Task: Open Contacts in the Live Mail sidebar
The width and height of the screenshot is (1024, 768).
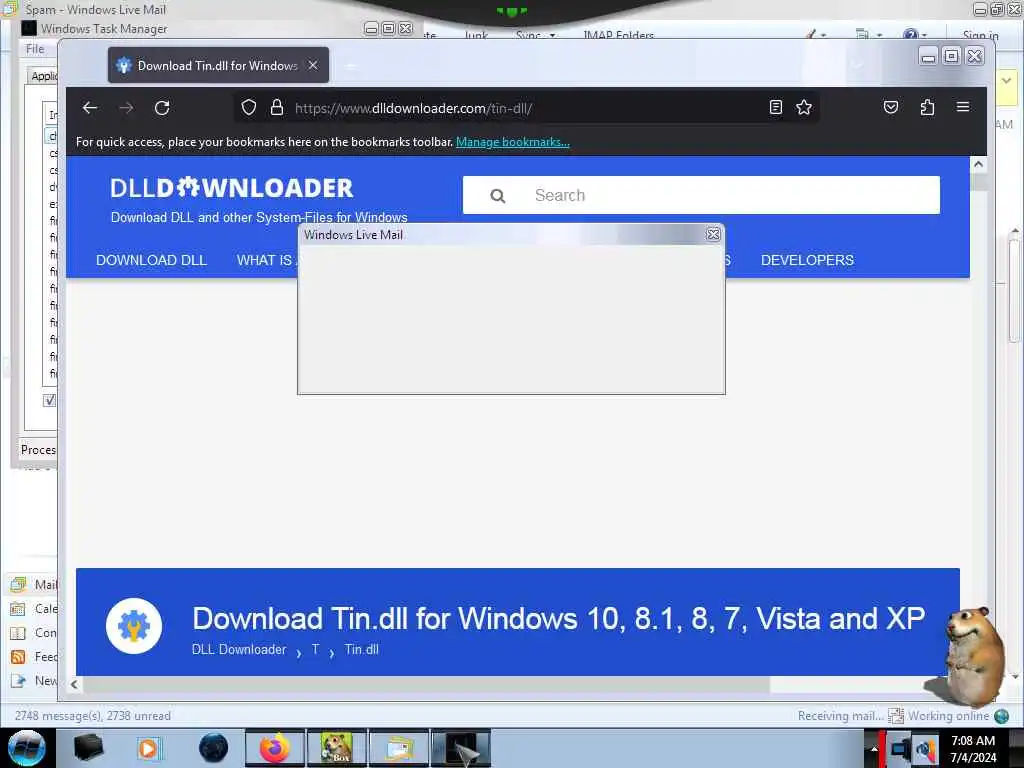Action: point(34,633)
